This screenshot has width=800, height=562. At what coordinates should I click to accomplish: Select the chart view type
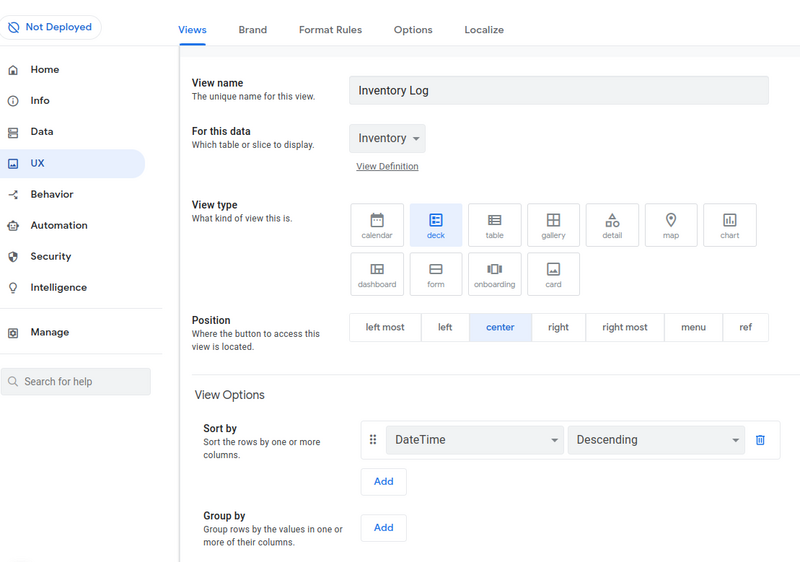730,225
